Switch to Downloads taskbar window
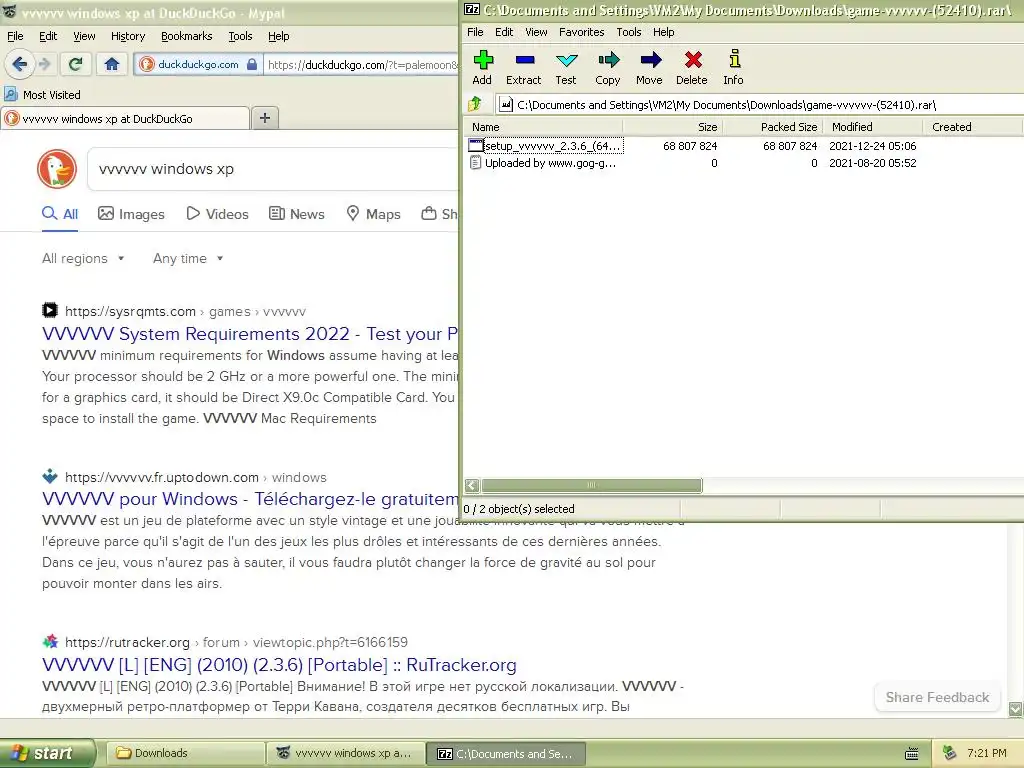The width and height of the screenshot is (1024, 768). click(x=185, y=754)
